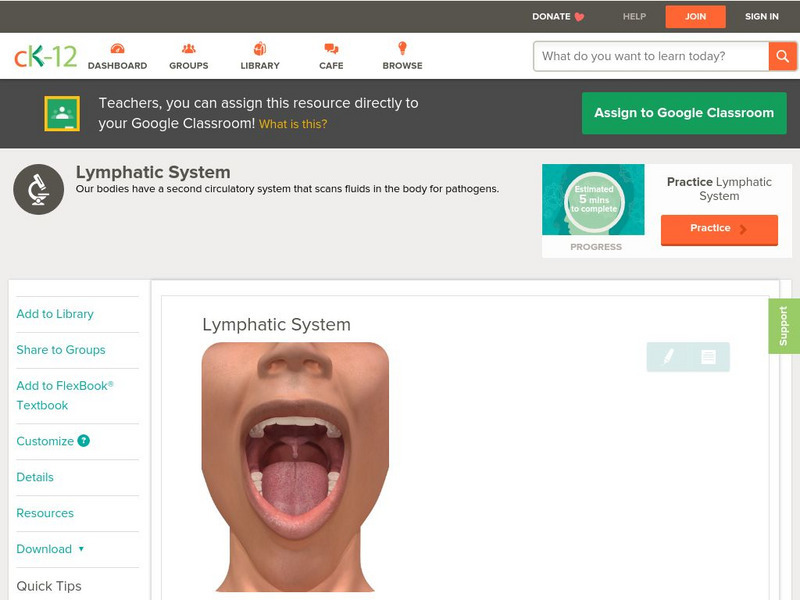Click the microscope subject icon
800x600 pixels.
[39, 189]
